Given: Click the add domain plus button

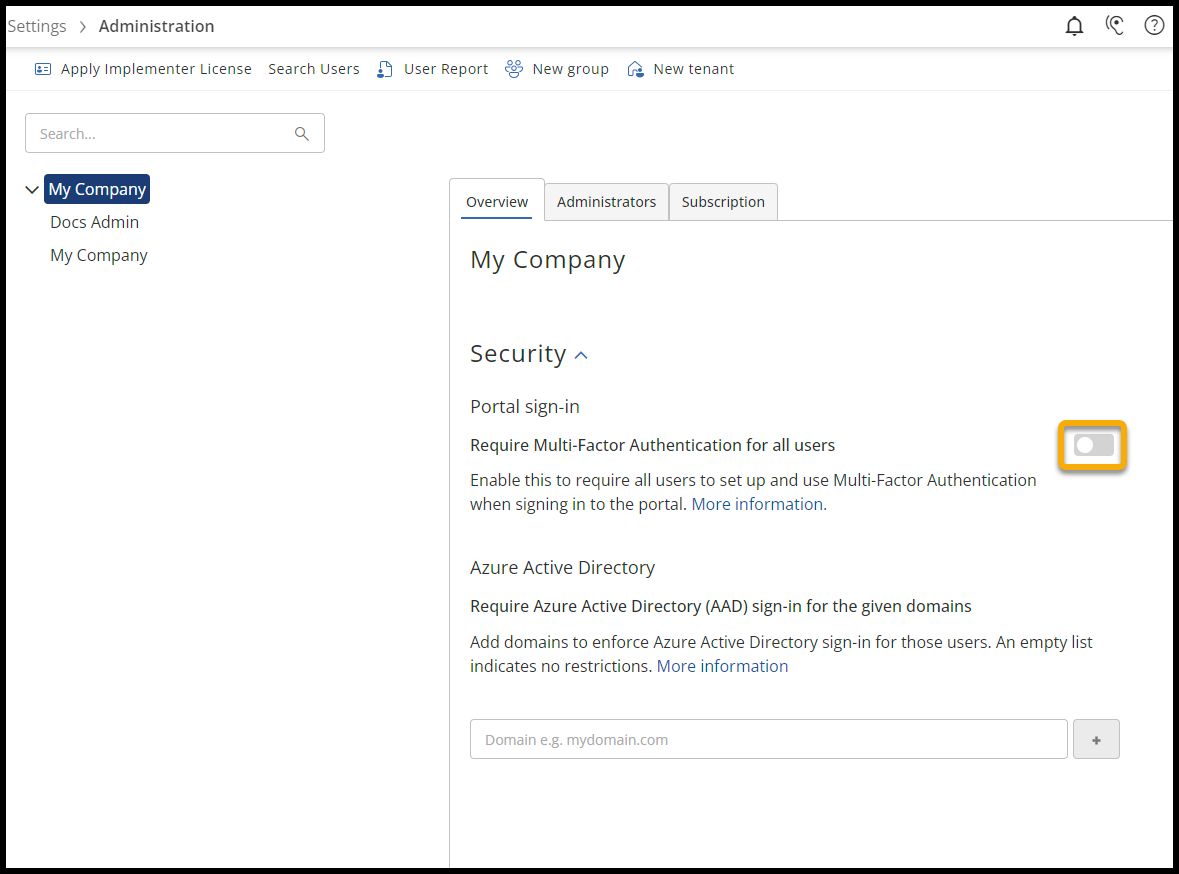Looking at the screenshot, I should point(1096,740).
